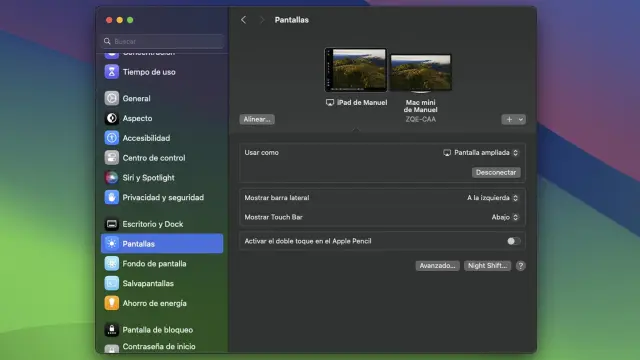Select the iPad de Manuel display thumbnail

tap(356, 70)
